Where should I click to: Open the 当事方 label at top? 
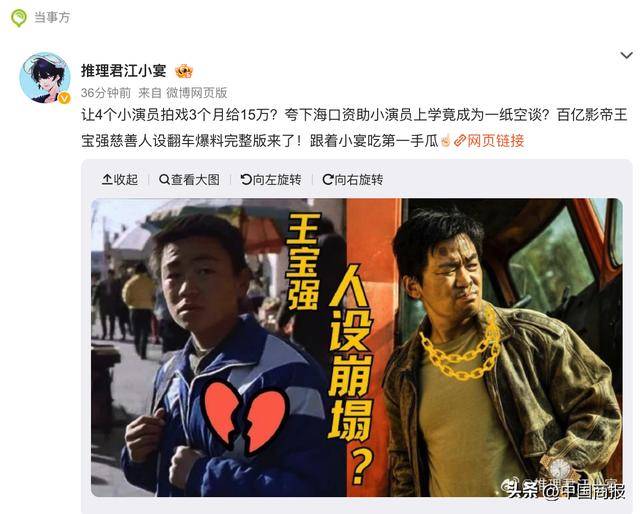(52, 18)
